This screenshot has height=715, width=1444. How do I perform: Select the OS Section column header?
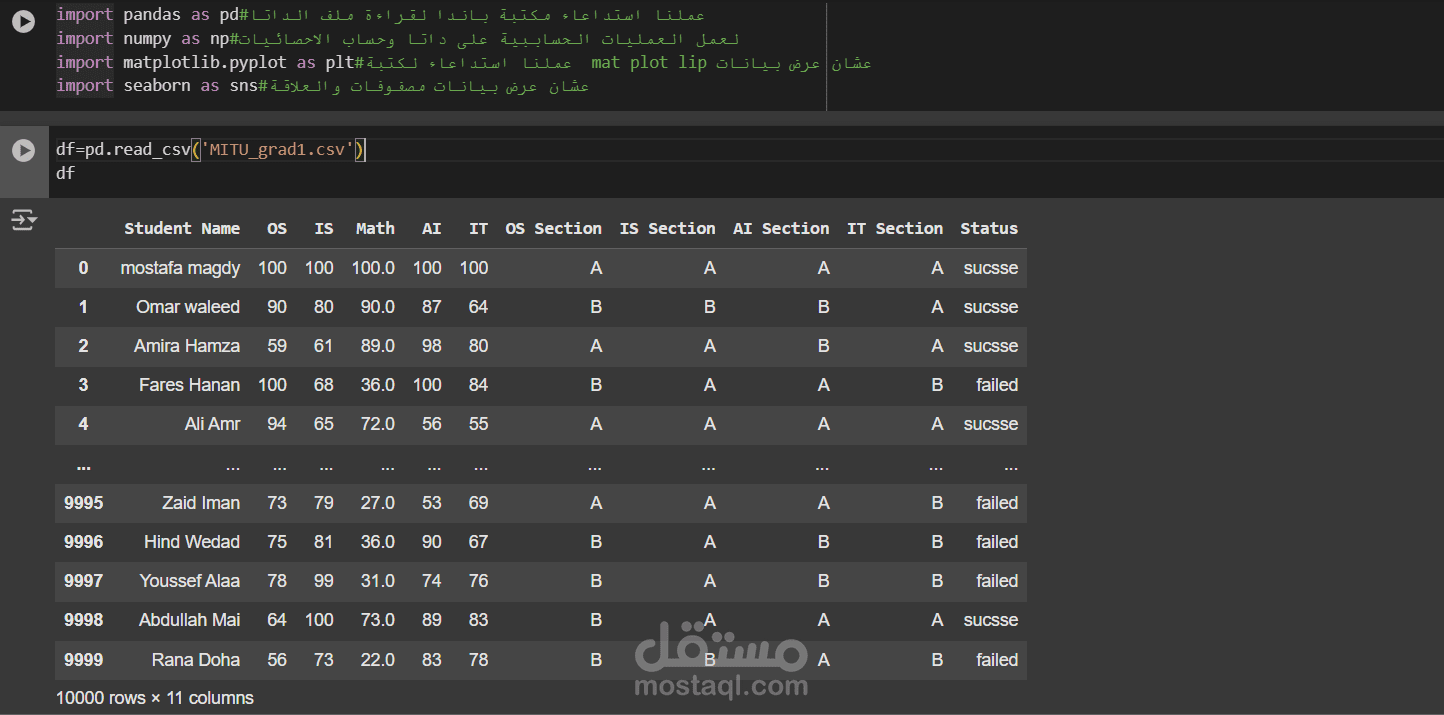click(x=553, y=228)
